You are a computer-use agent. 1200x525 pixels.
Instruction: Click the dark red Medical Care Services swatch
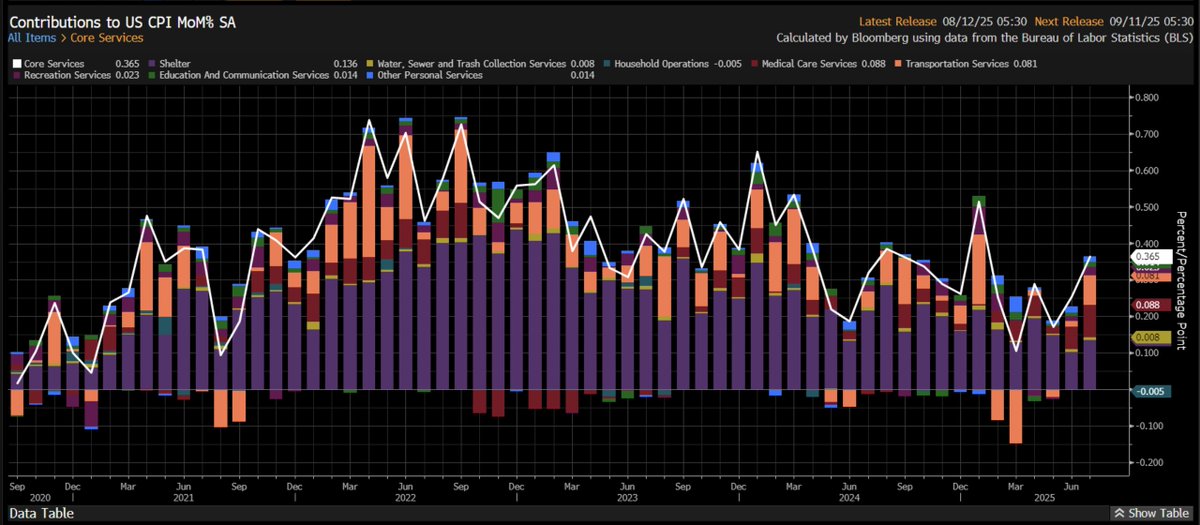pos(753,64)
